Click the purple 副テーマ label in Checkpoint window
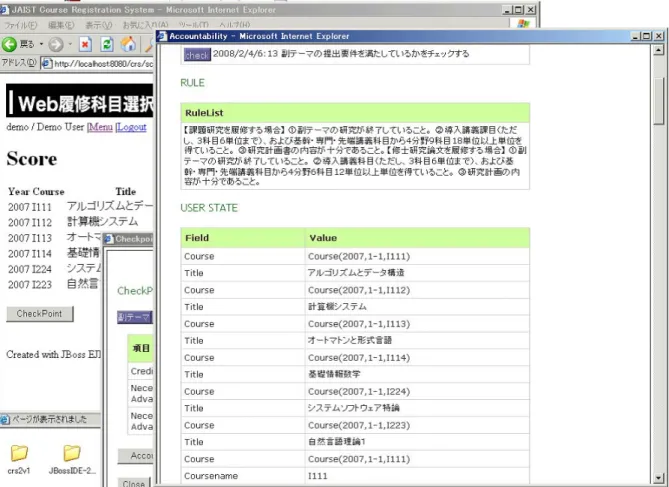 [x=135, y=317]
